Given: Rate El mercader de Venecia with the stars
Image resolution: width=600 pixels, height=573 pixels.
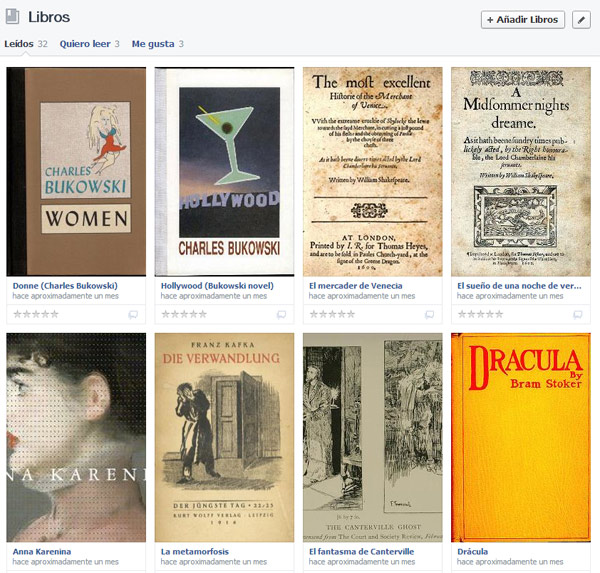Looking at the screenshot, I should point(332,314).
